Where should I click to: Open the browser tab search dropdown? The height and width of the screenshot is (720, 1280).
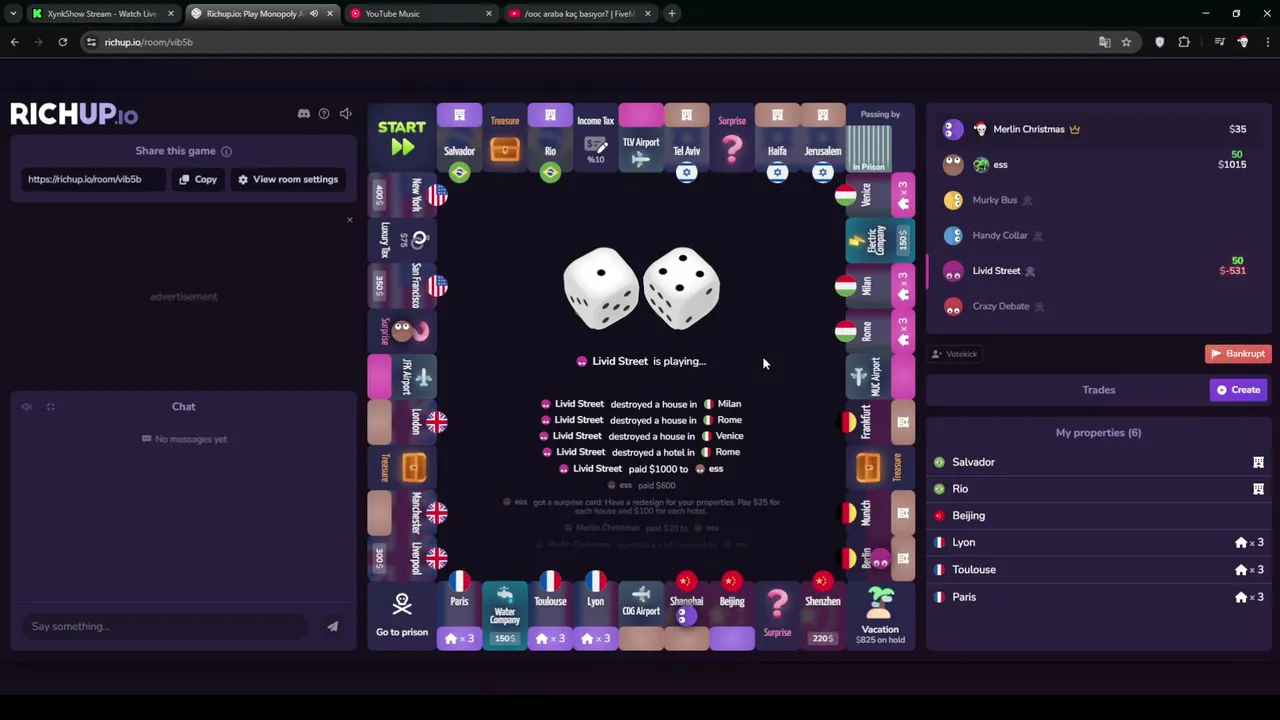click(x=13, y=14)
